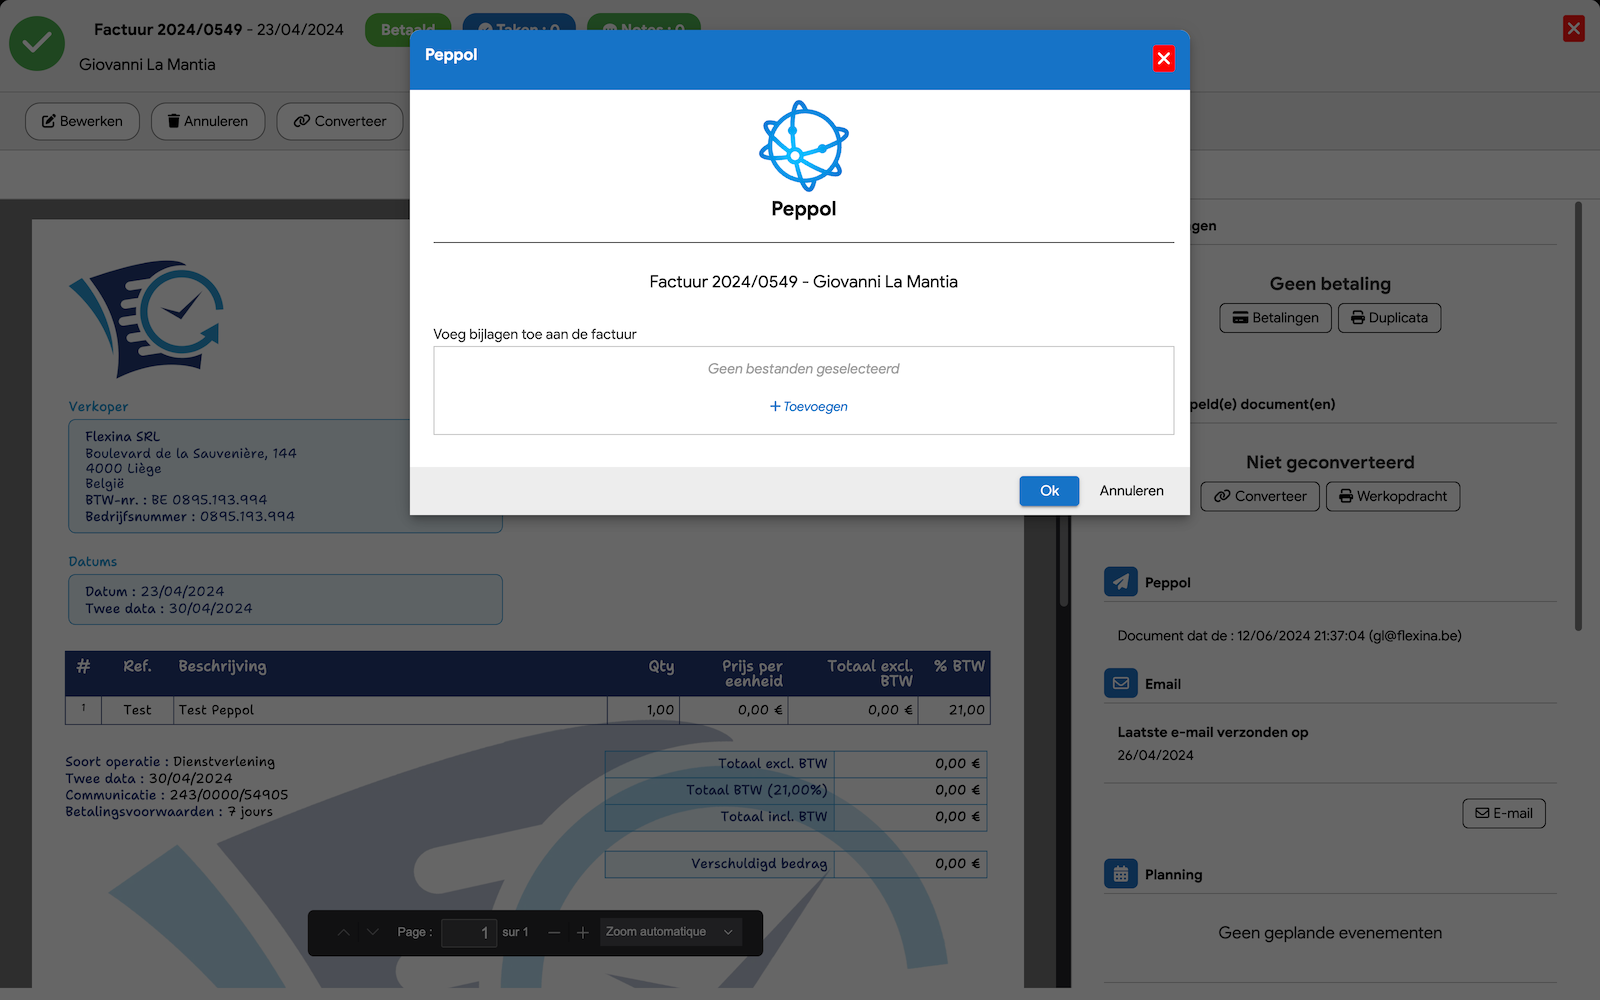
Task: Click Annuleren trash button in toolbar
Action: coord(208,121)
